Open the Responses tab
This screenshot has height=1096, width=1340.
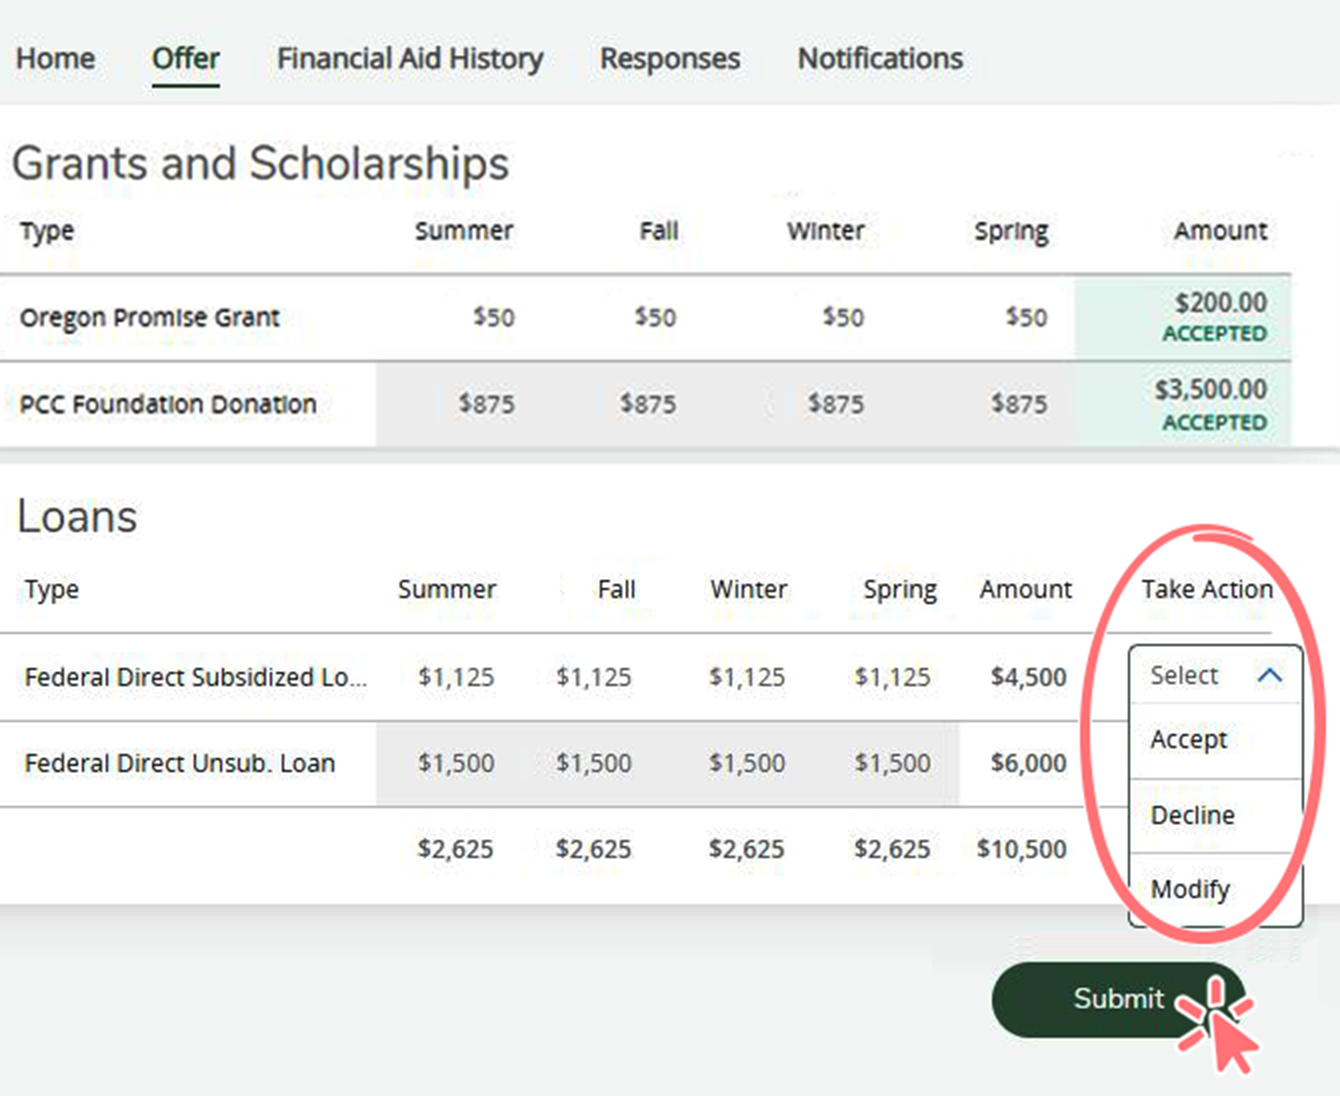[x=670, y=58]
